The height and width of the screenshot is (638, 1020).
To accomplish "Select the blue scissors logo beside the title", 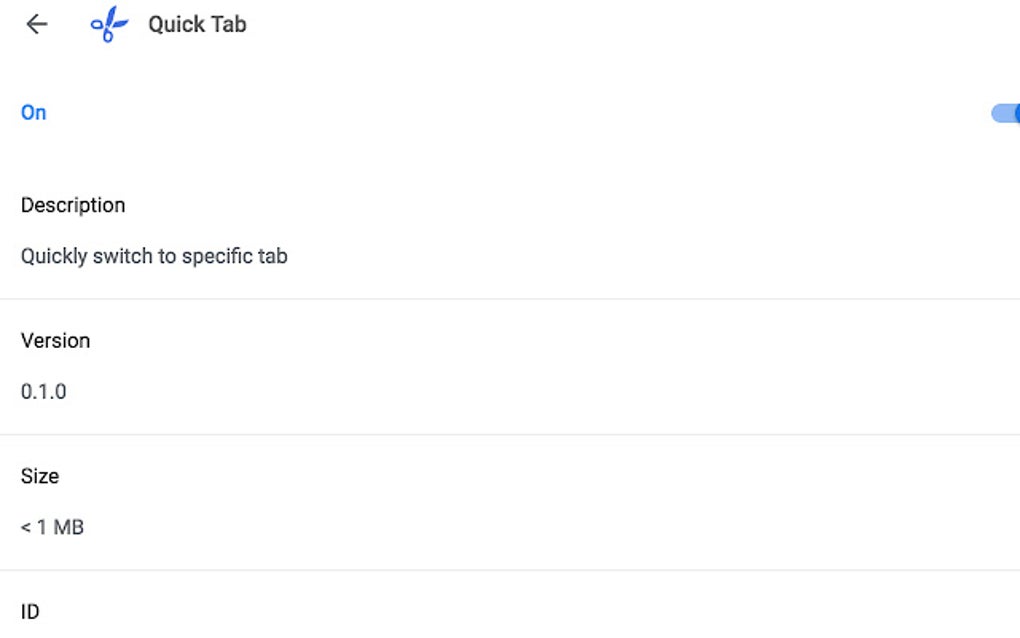I will (x=109, y=24).
